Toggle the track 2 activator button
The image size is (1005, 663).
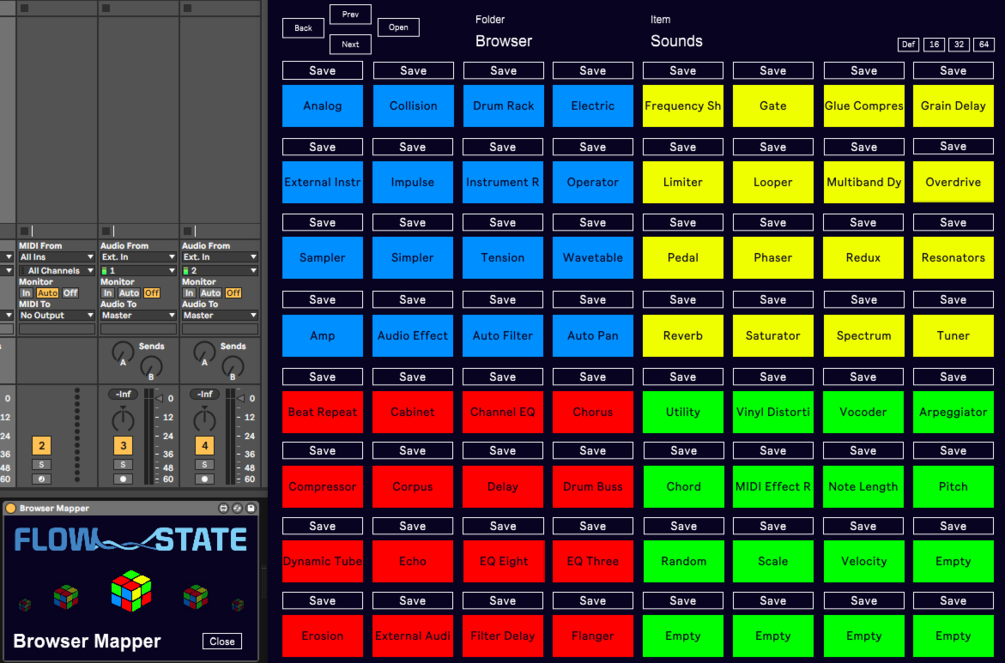click(x=41, y=446)
